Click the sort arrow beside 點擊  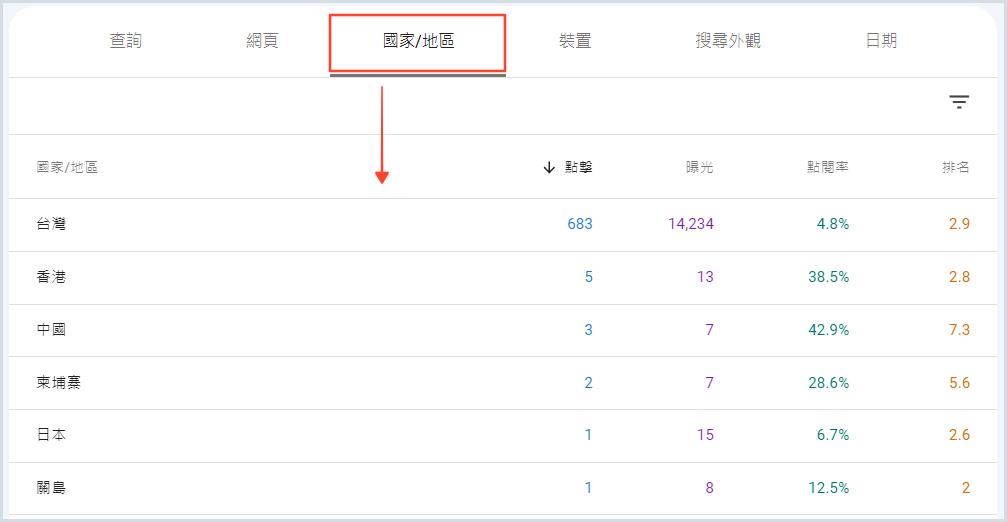[x=548, y=168]
